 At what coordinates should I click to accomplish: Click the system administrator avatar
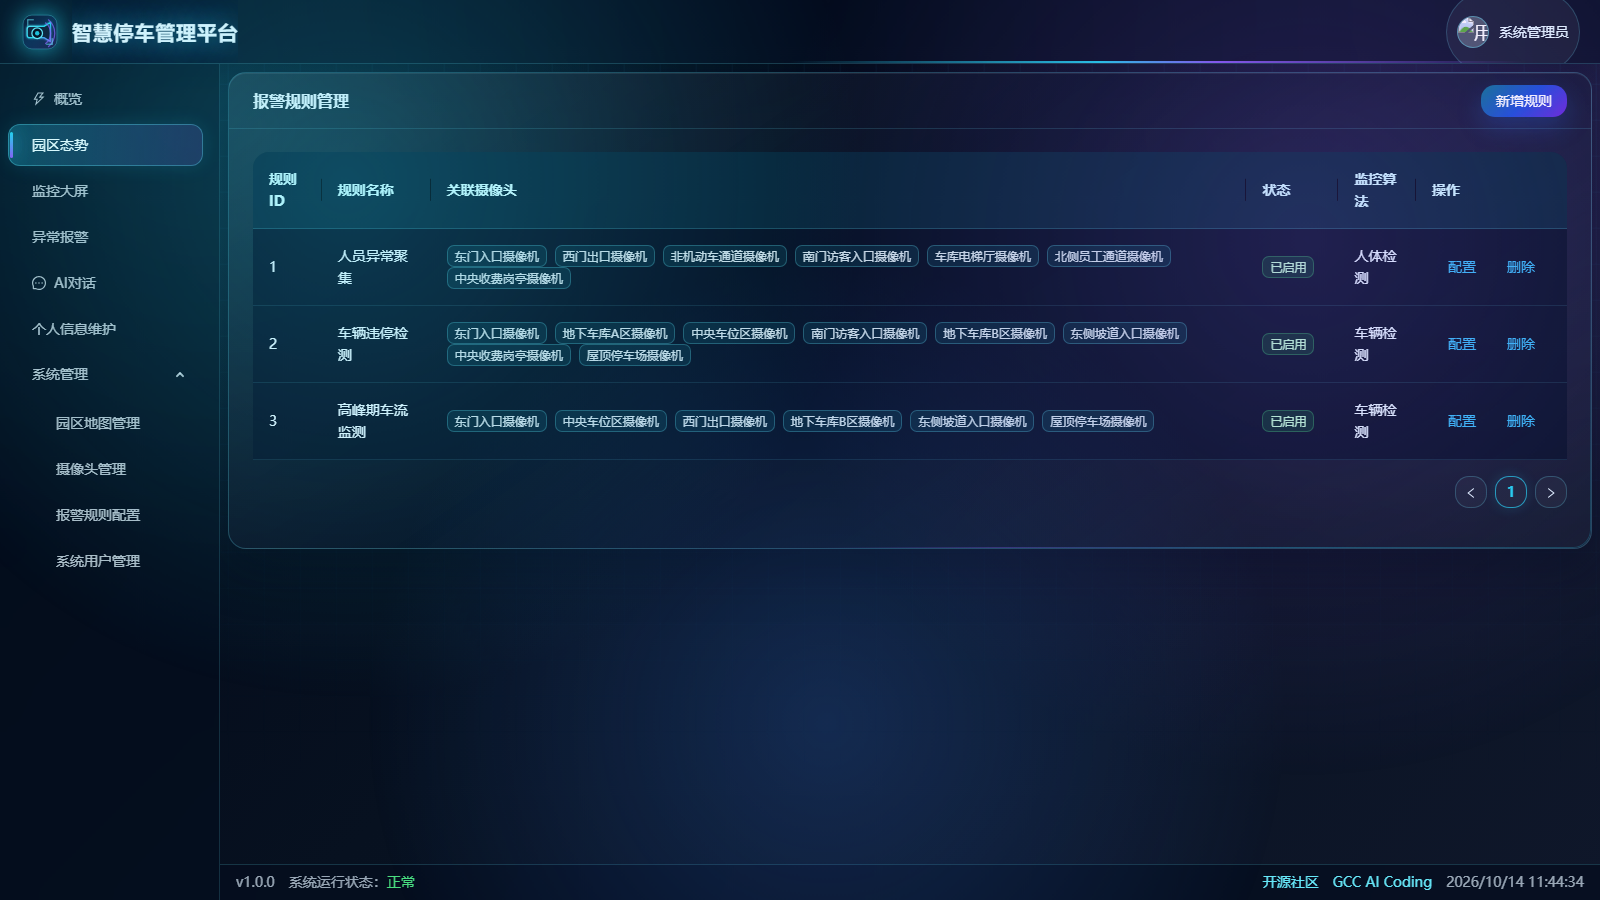1473,32
